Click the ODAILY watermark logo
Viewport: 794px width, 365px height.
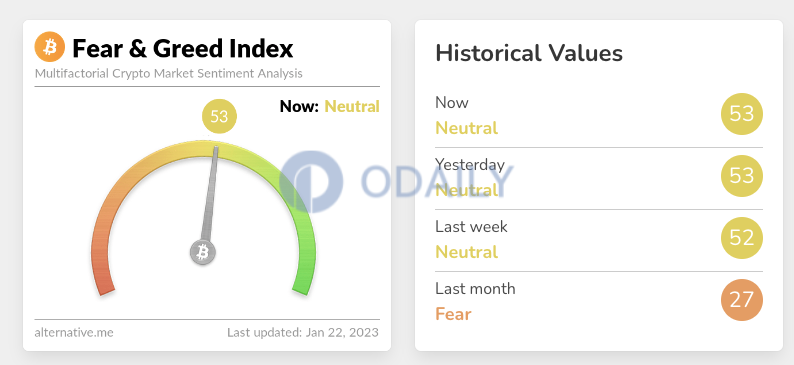(x=396, y=181)
